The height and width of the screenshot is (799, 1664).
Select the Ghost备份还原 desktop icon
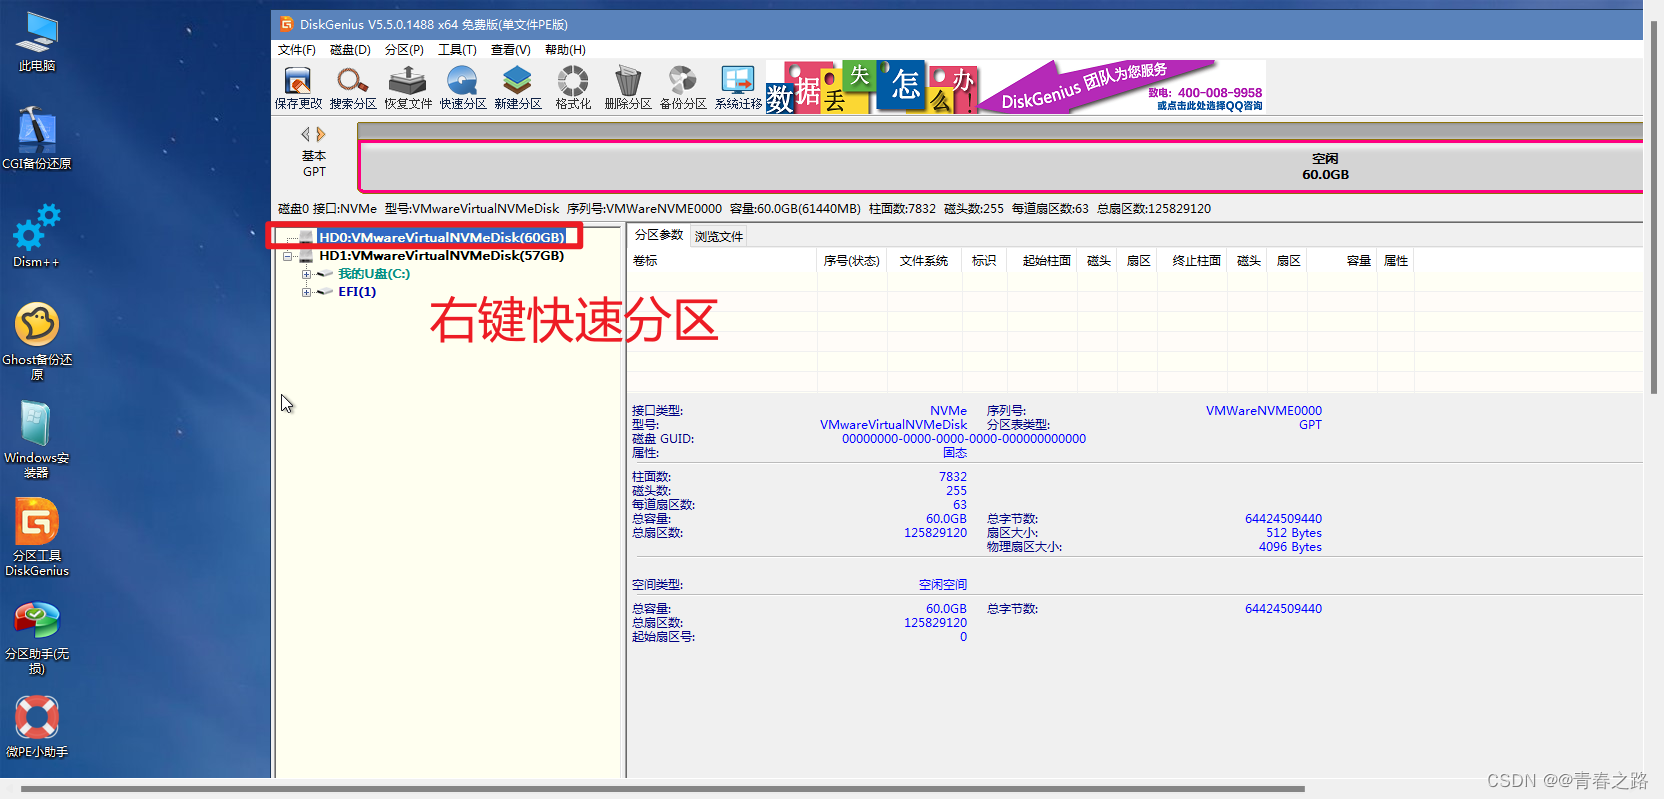pyautogui.click(x=37, y=341)
